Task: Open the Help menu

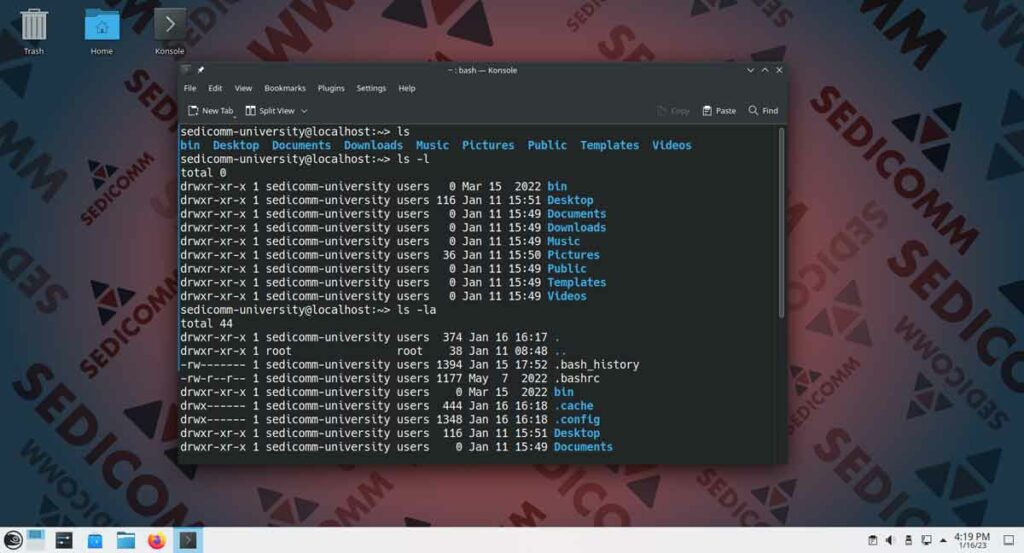Action: point(407,88)
